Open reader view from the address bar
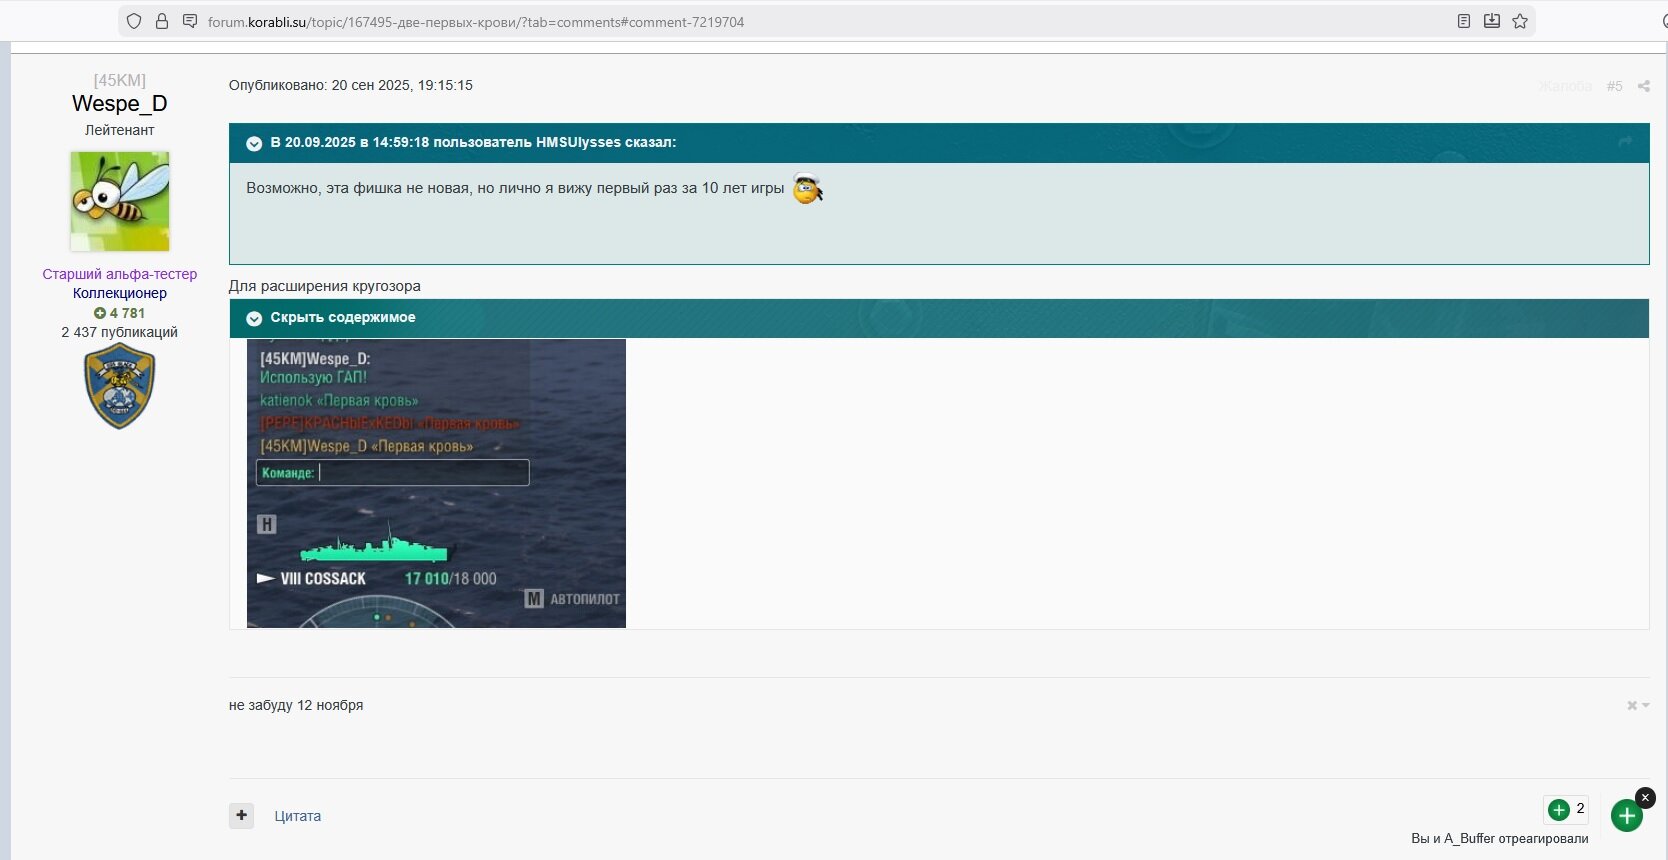 point(1463,21)
